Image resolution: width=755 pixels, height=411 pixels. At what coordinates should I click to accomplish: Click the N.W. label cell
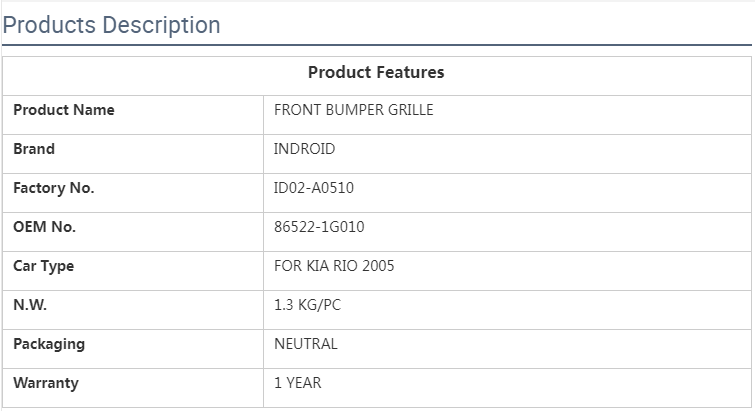[x=30, y=305]
